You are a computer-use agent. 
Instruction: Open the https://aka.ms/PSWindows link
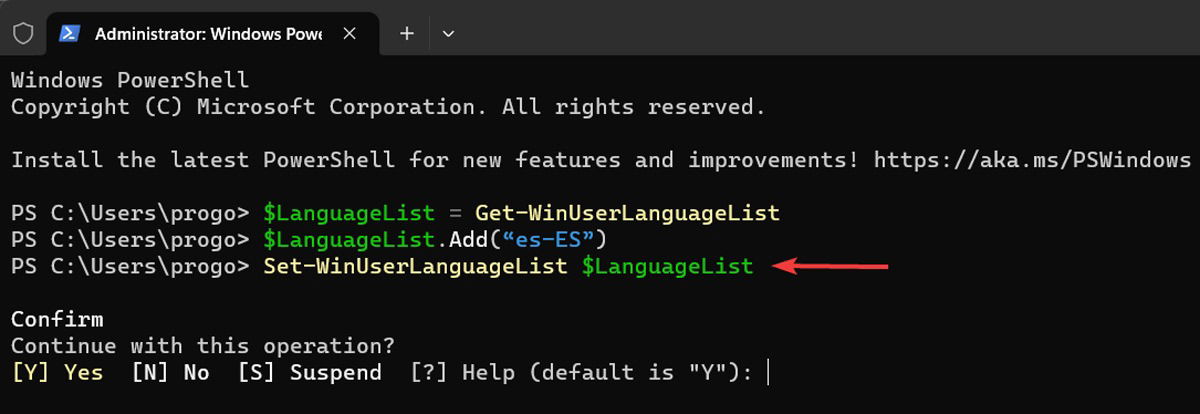(1032, 160)
